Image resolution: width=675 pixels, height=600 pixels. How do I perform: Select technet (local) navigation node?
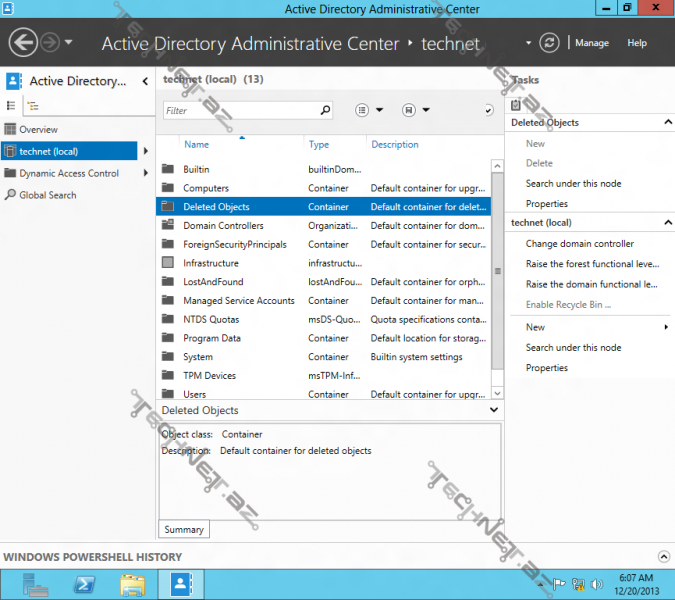(69, 151)
